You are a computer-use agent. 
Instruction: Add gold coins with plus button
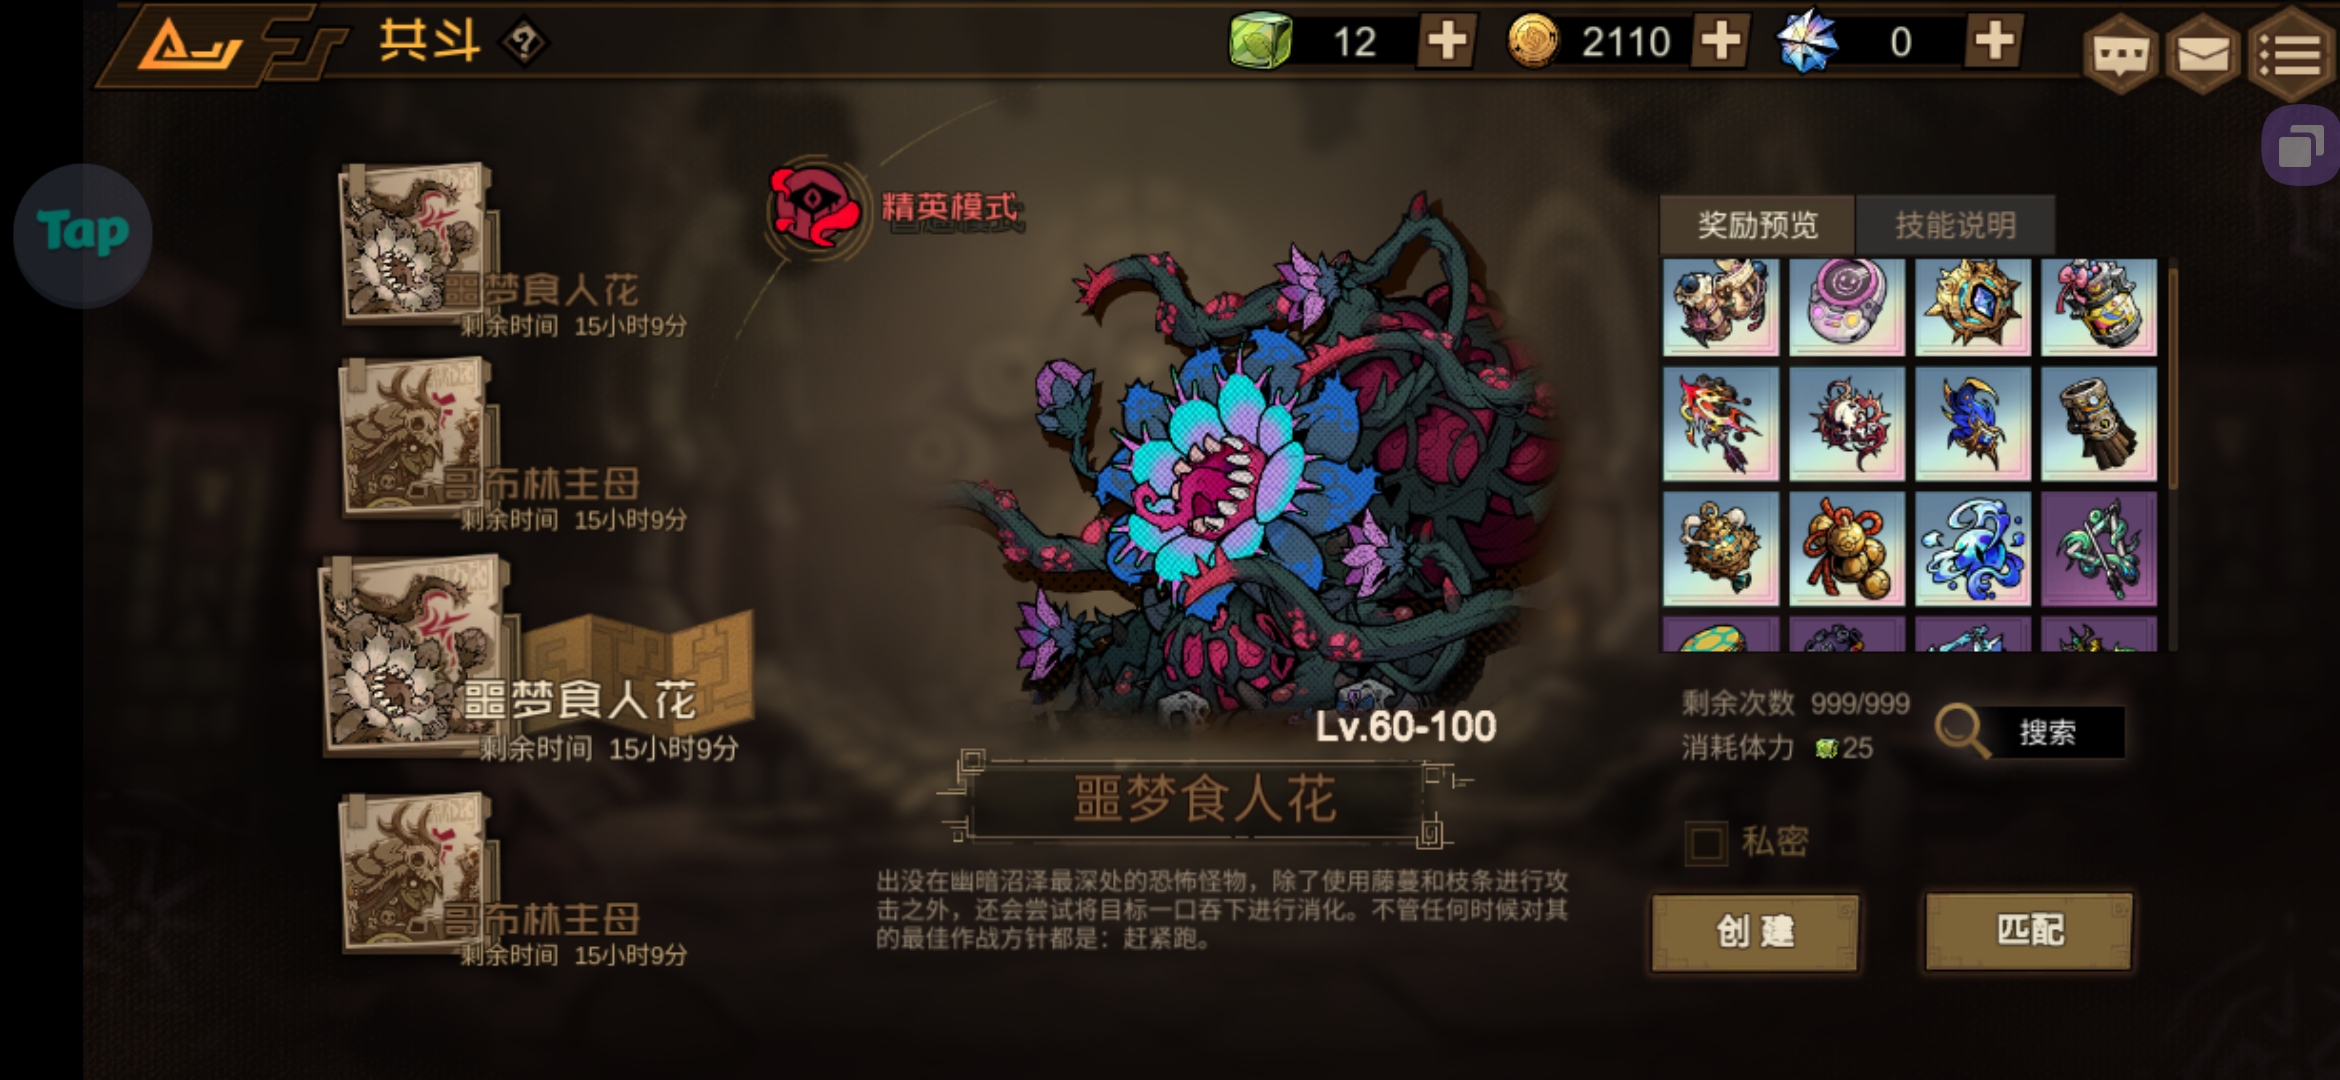[1720, 42]
